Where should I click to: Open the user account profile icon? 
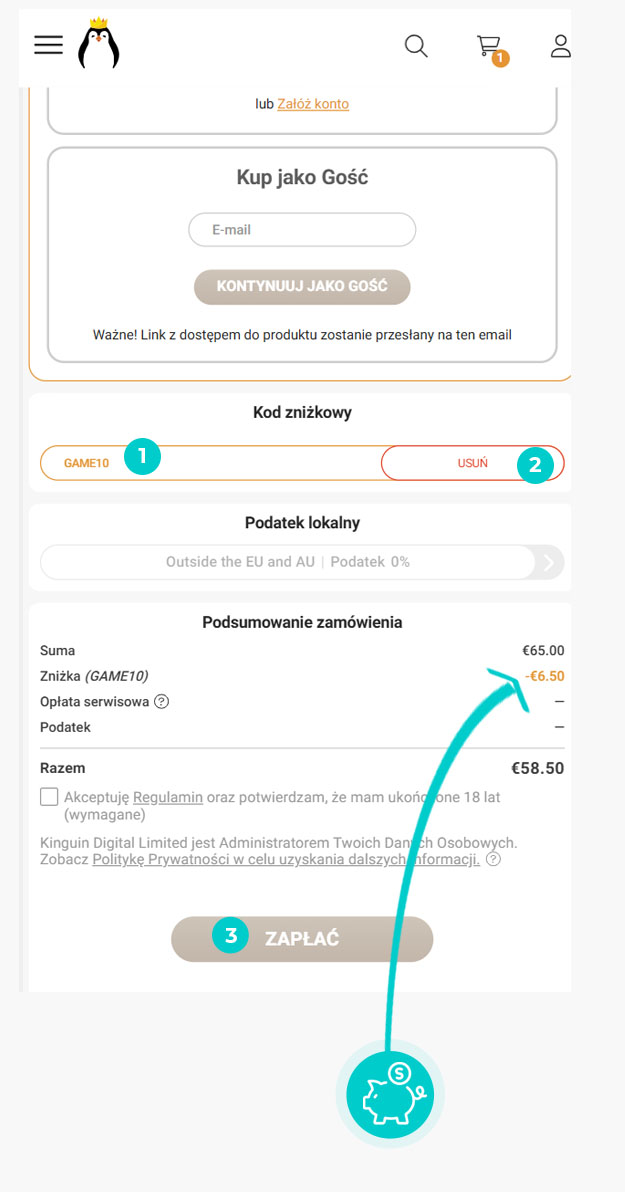tap(560, 46)
